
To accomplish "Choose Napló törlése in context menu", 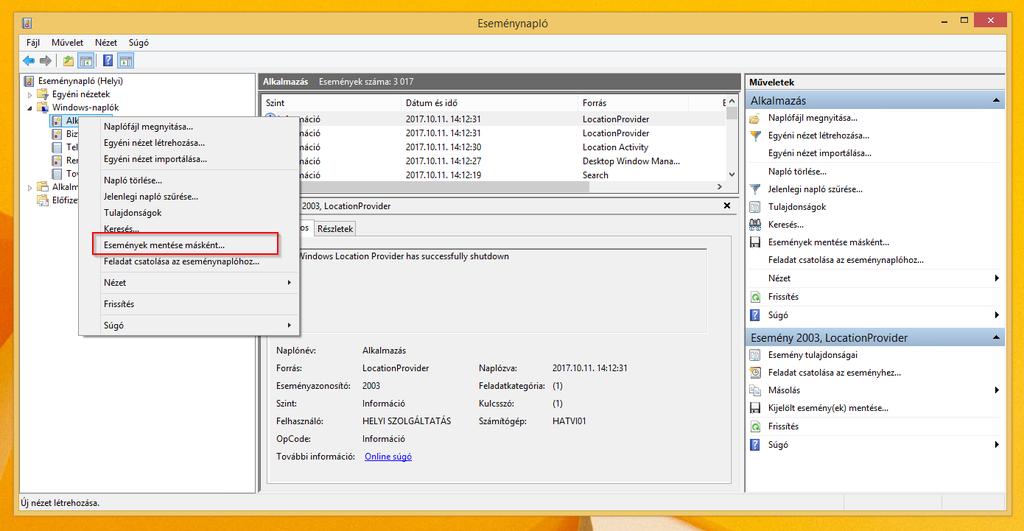I will (189, 180).
